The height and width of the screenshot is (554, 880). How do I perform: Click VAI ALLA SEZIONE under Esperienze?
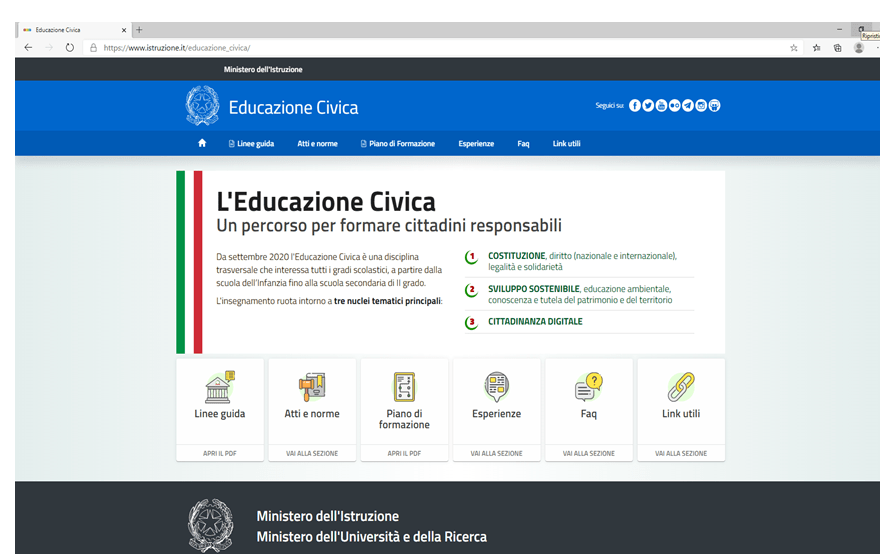pos(496,453)
